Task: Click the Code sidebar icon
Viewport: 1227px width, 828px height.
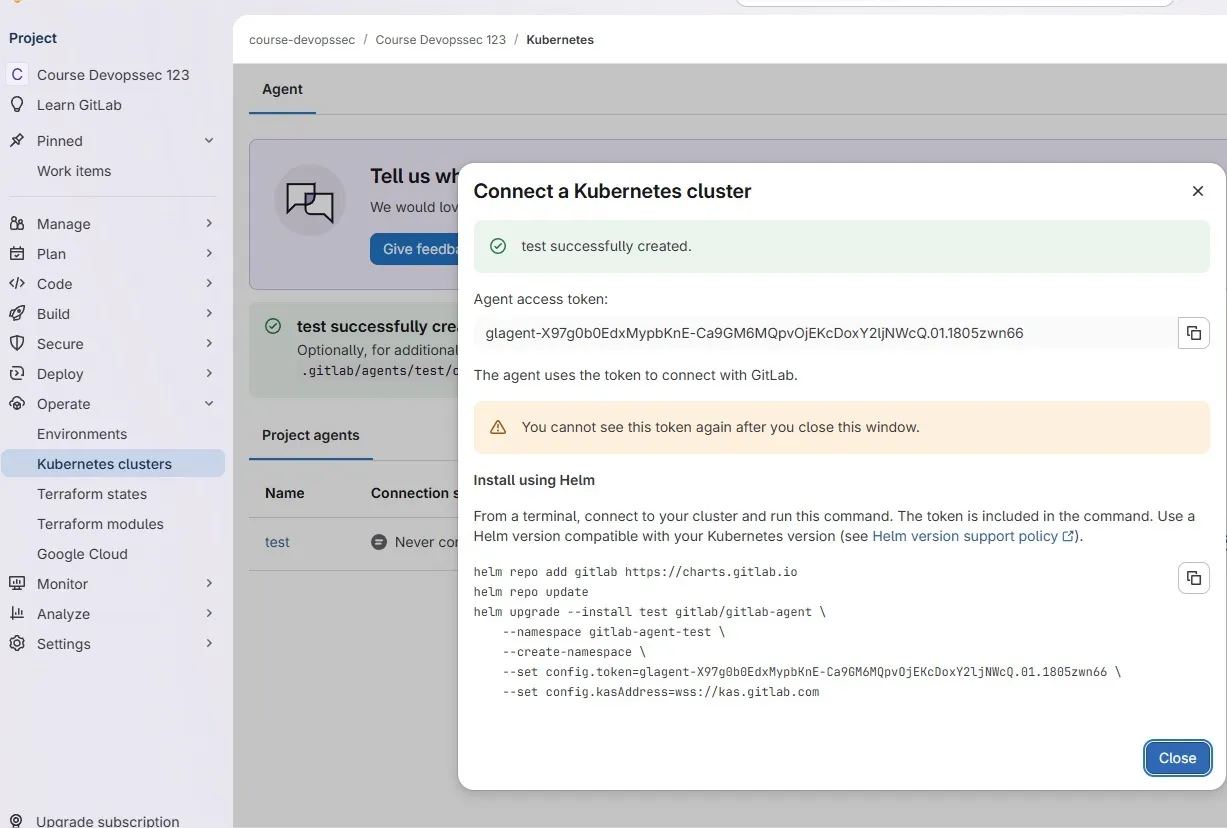Action: tap(17, 283)
